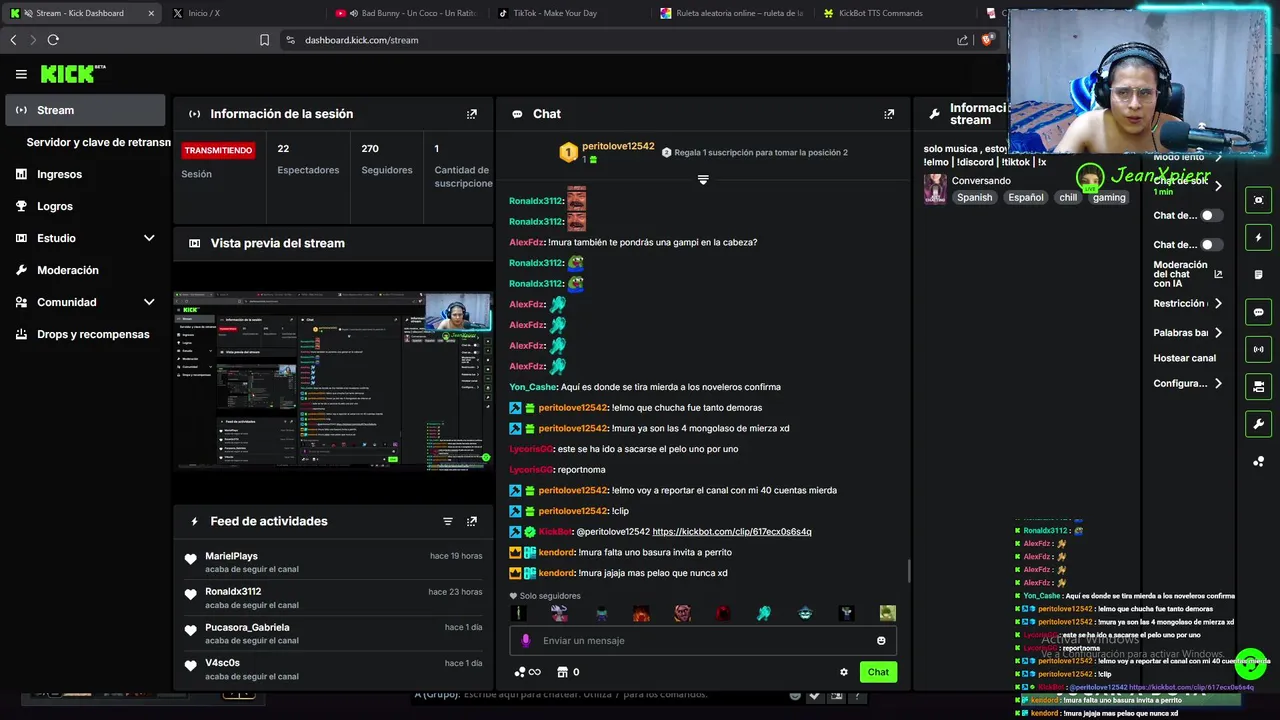Pop out the Información de la sesión panel
The width and height of the screenshot is (1280, 720).
[472, 114]
